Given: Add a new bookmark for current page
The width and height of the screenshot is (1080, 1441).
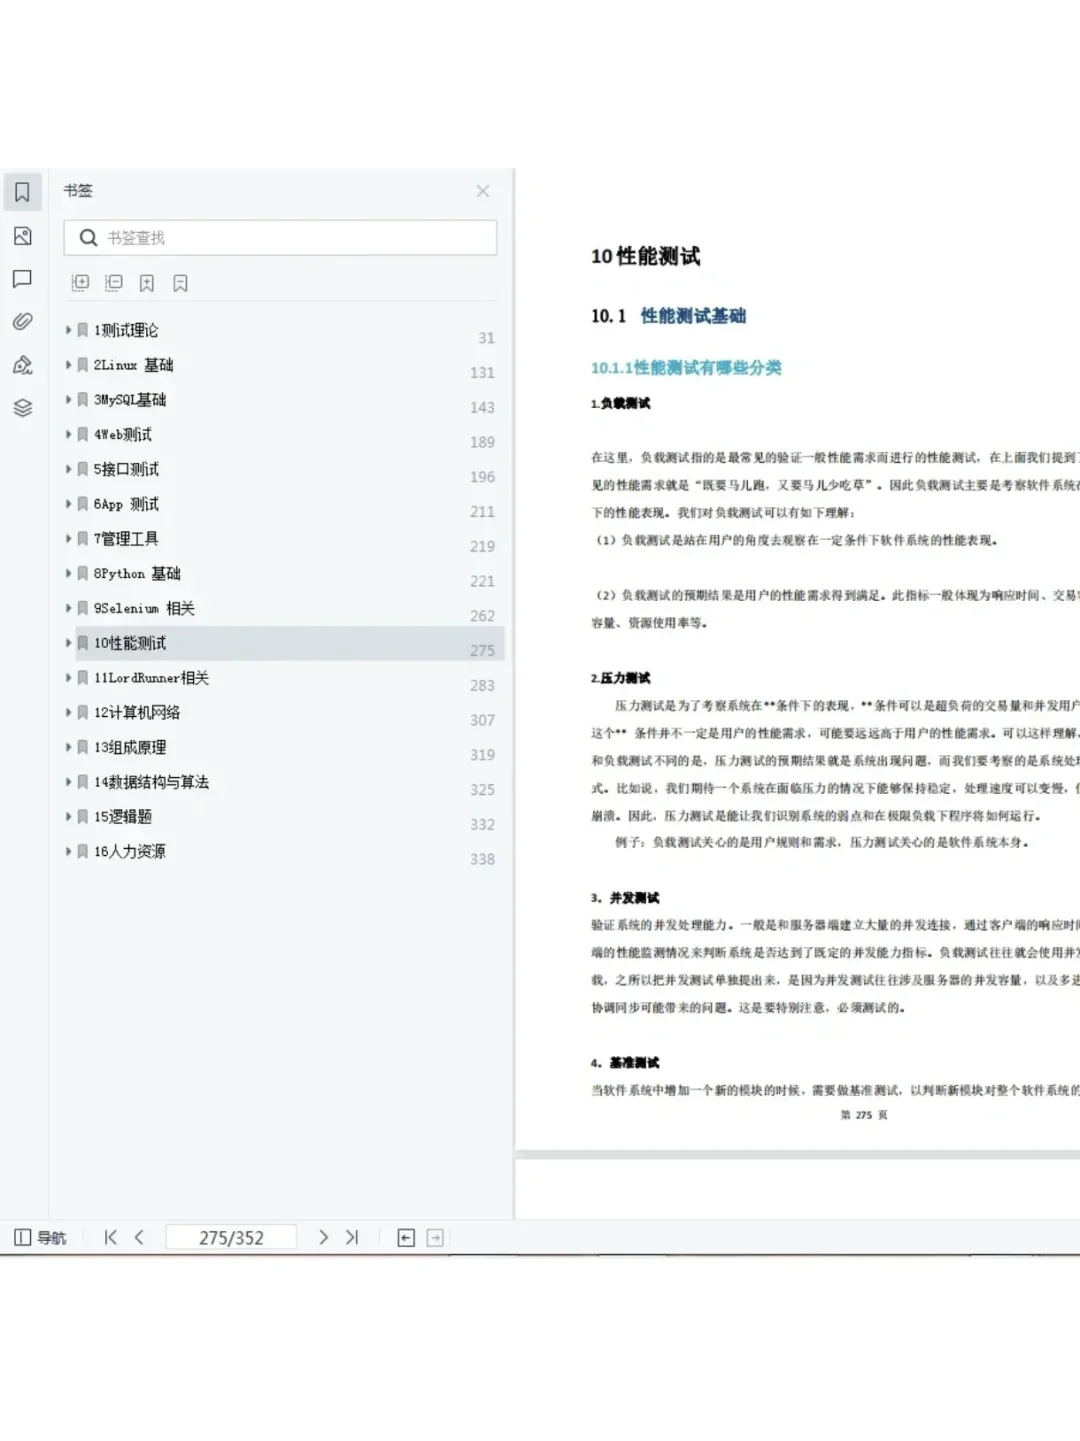Looking at the screenshot, I should tap(146, 283).
